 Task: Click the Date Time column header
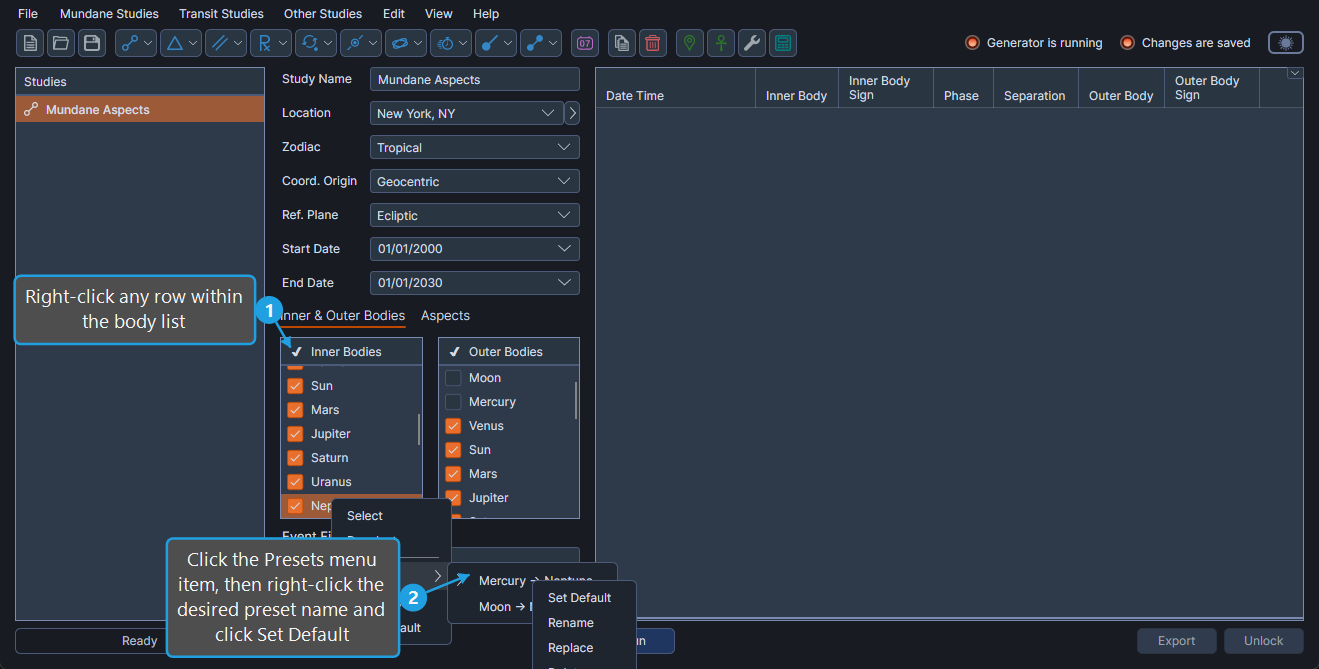click(x=675, y=88)
